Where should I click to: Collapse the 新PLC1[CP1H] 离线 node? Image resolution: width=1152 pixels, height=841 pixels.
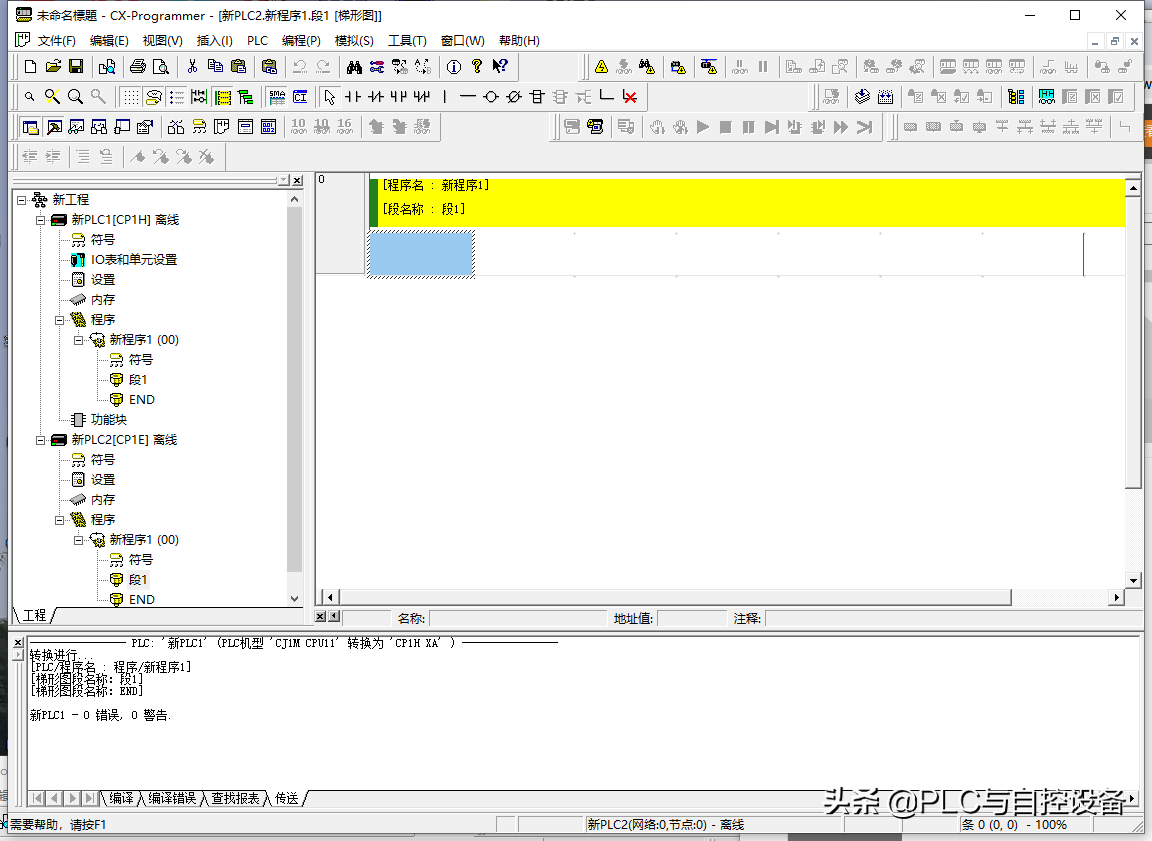40,220
